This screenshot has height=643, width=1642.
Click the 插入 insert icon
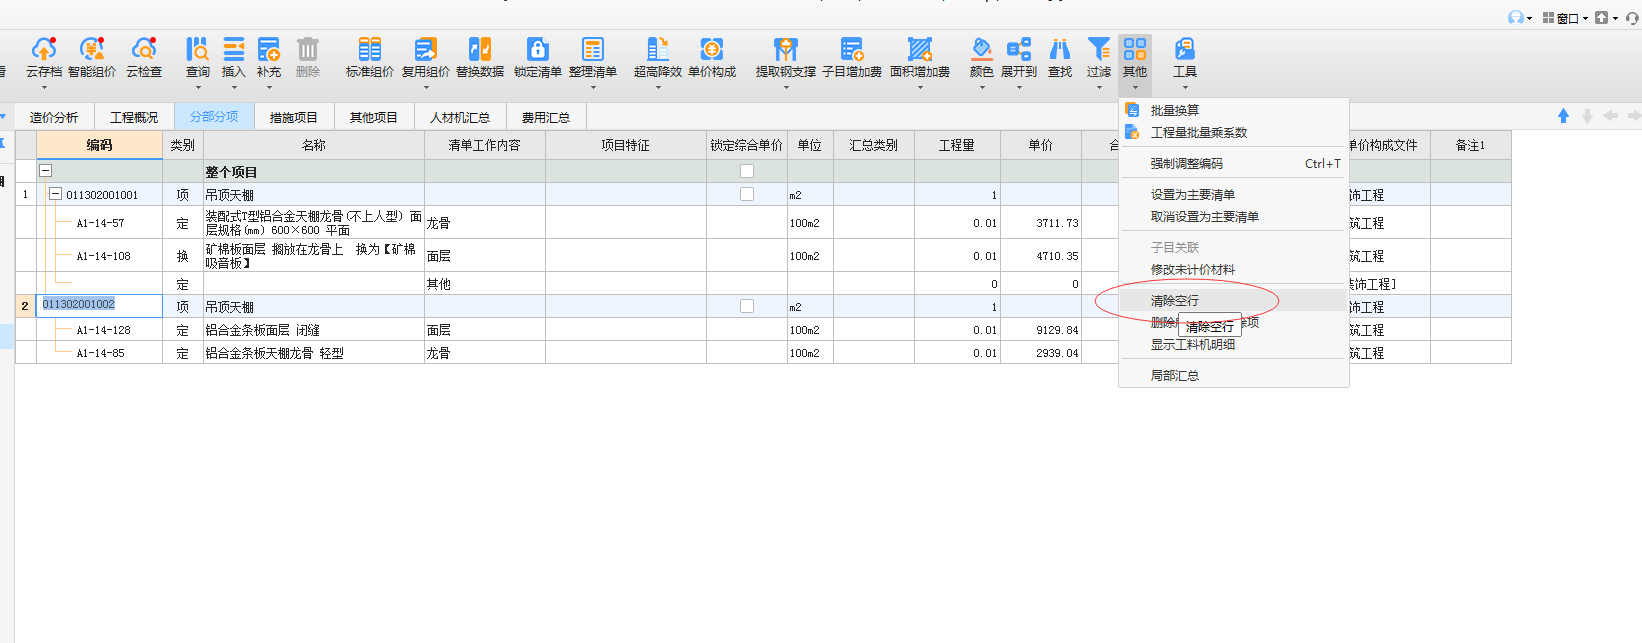coord(233,49)
